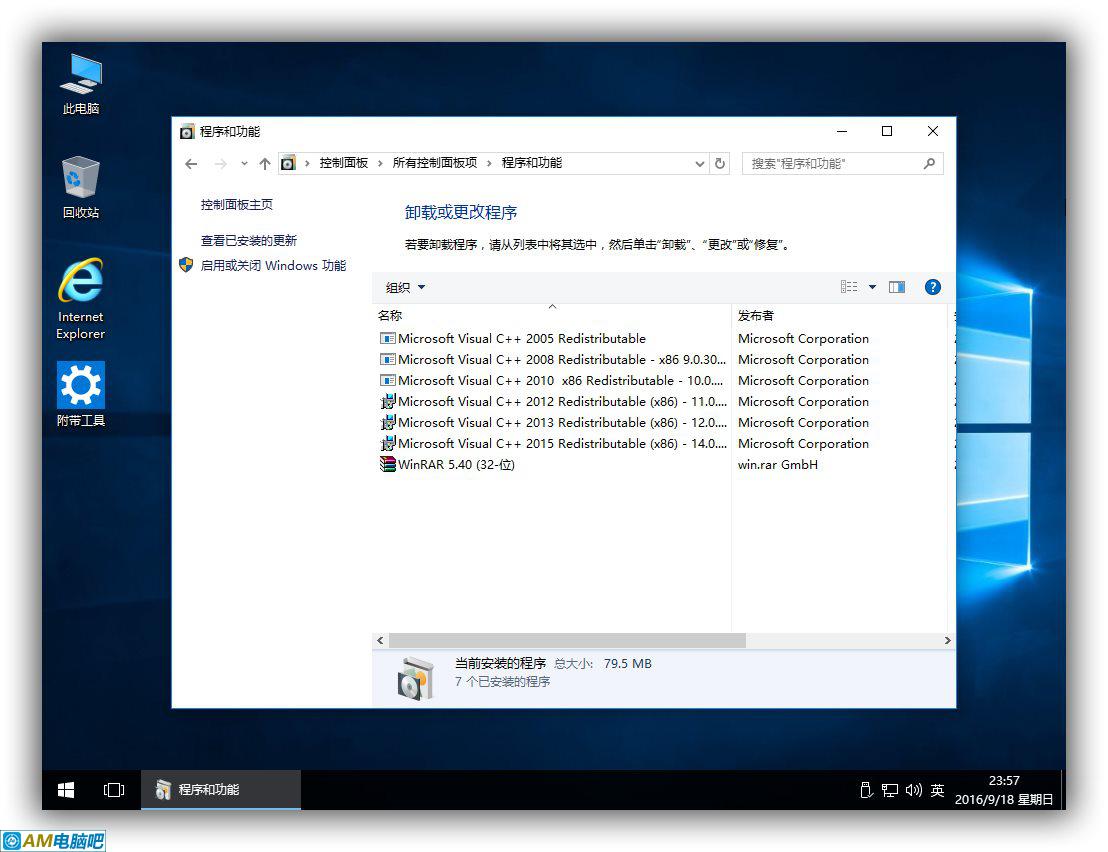Expand chevron after 控制面板 in breadcrumb
This screenshot has width=1108, height=852.
380,163
